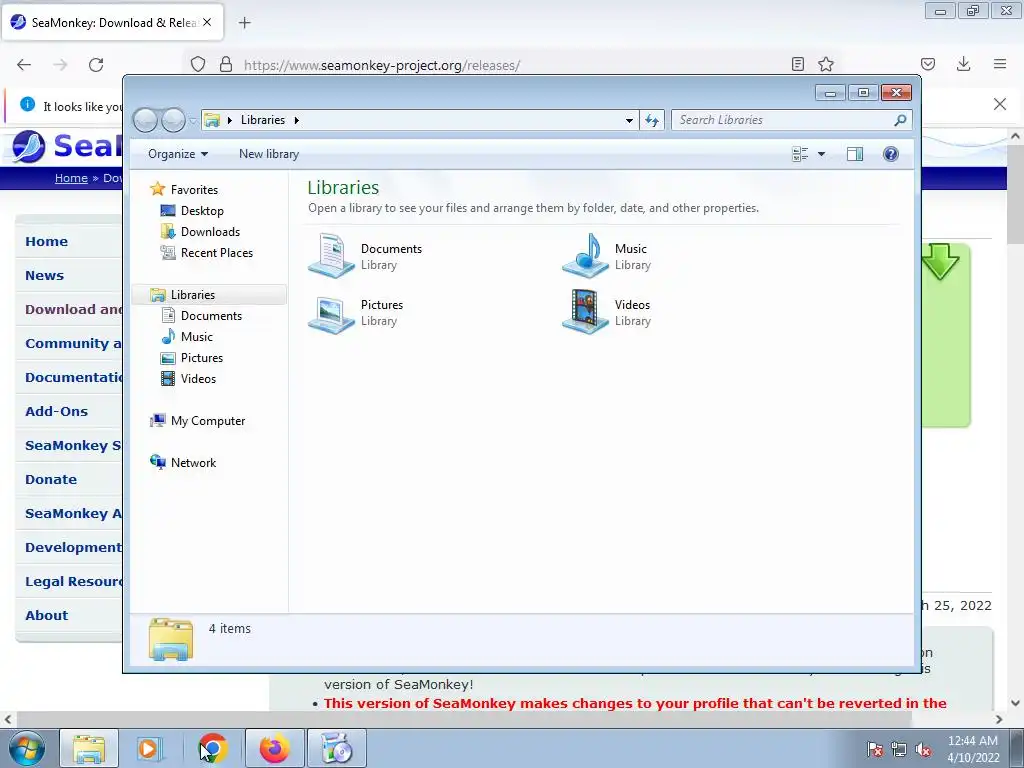Focus the Search Libraries field
1024x768 pixels.
coord(782,120)
